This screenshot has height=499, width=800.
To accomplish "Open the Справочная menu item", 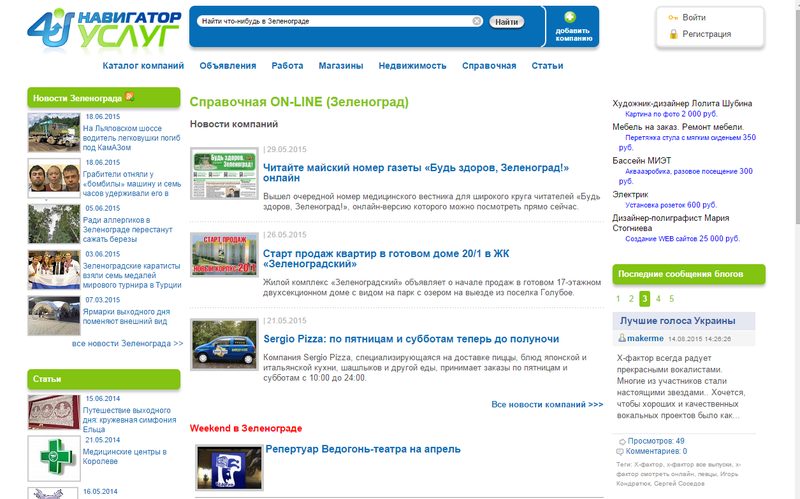I will pos(489,66).
